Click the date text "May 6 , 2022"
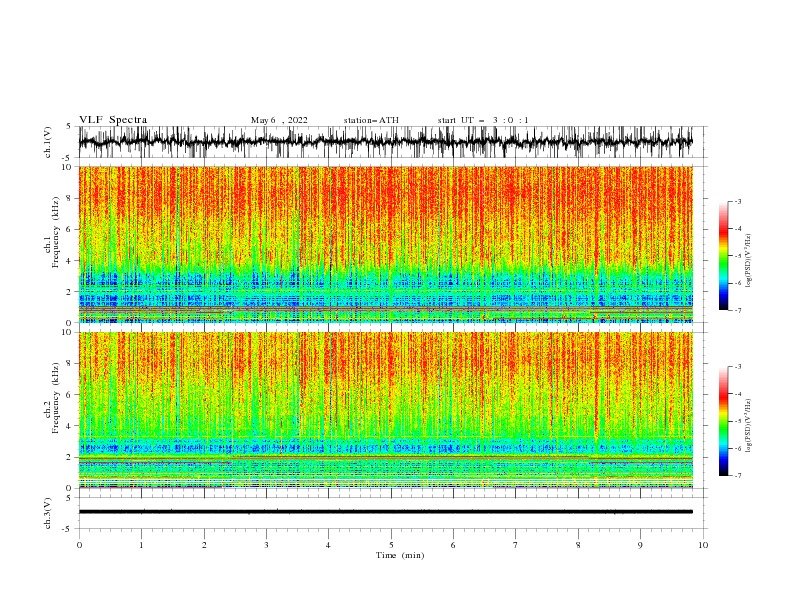 [279, 120]
